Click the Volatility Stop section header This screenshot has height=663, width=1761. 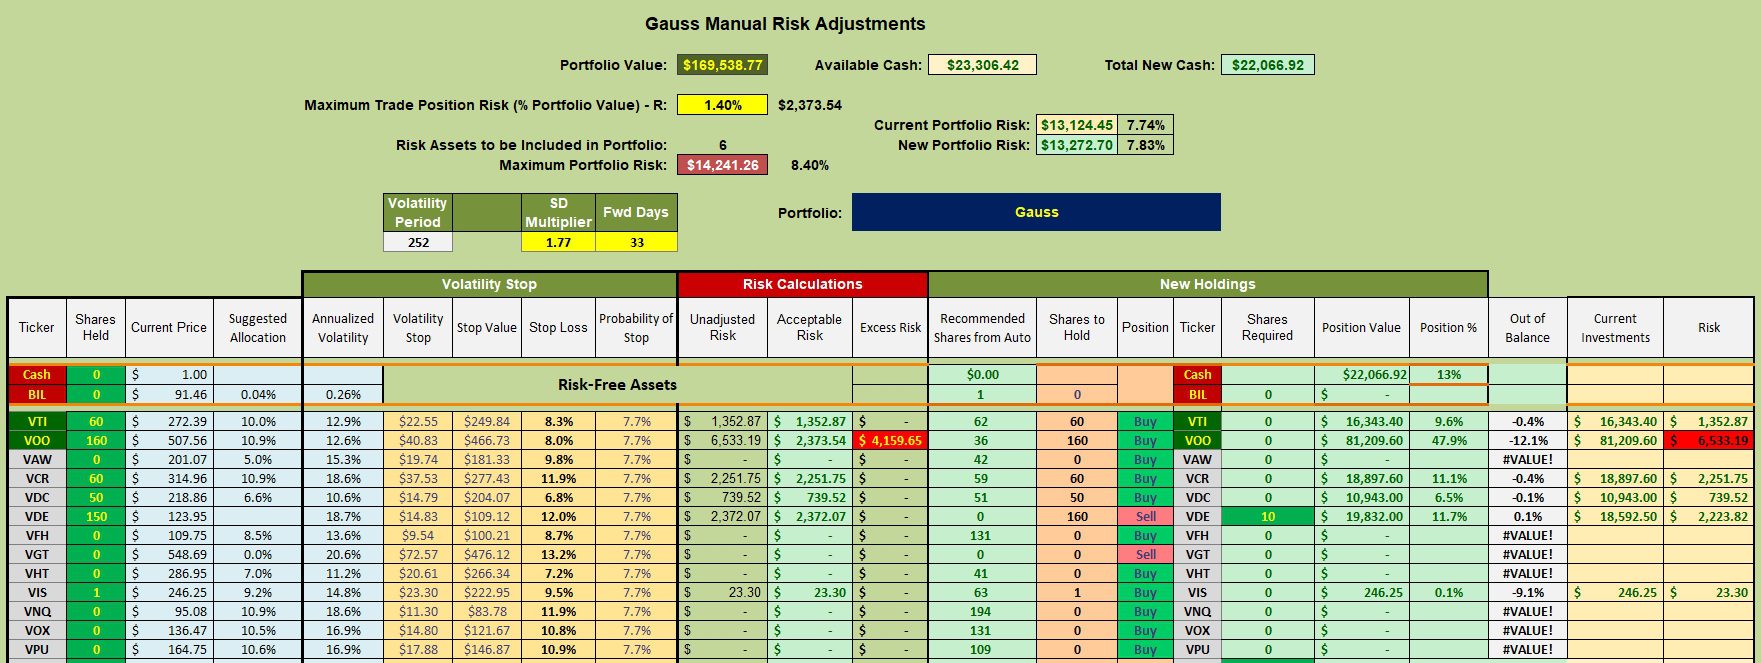[489, 284]
